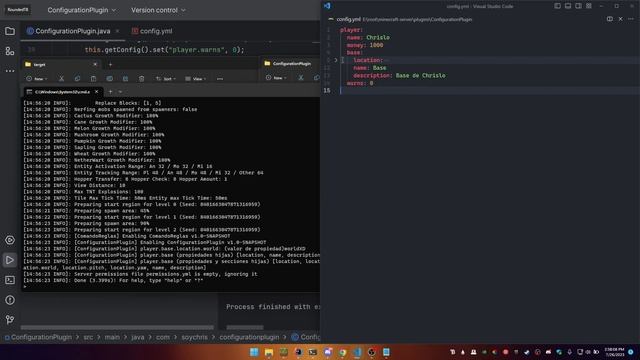Image resolution: width=640 pixels, height=360 pixels.
Task: Open the Structure tool window in IntelliJ
Action: (x=10, y=51)
